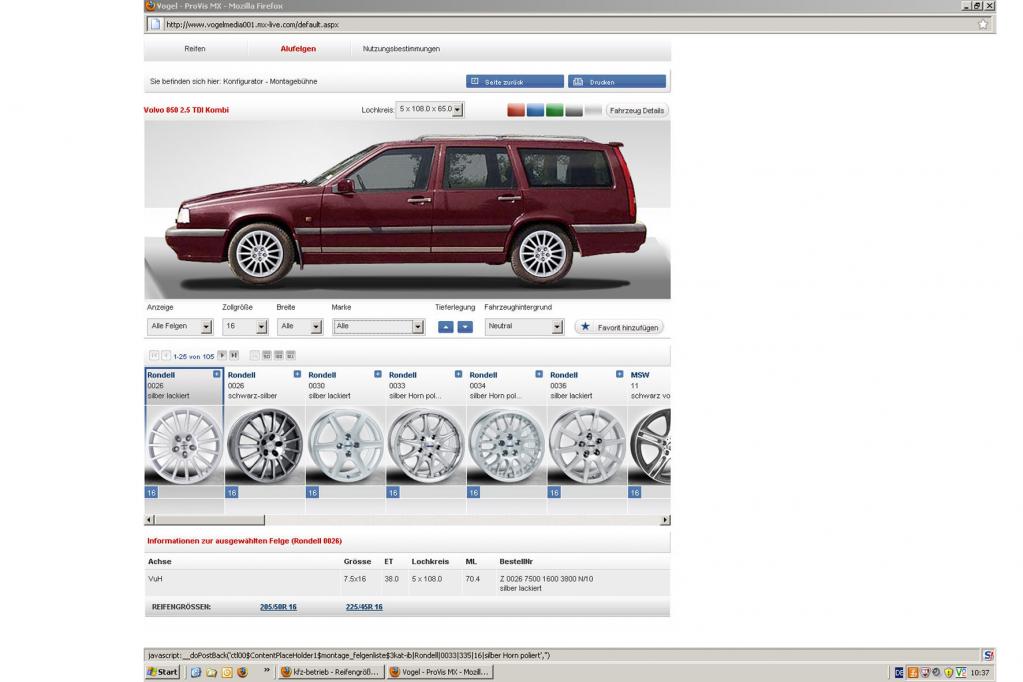Open the Lochkreis dropdown
1023x682 pixels.
(429, 110)
